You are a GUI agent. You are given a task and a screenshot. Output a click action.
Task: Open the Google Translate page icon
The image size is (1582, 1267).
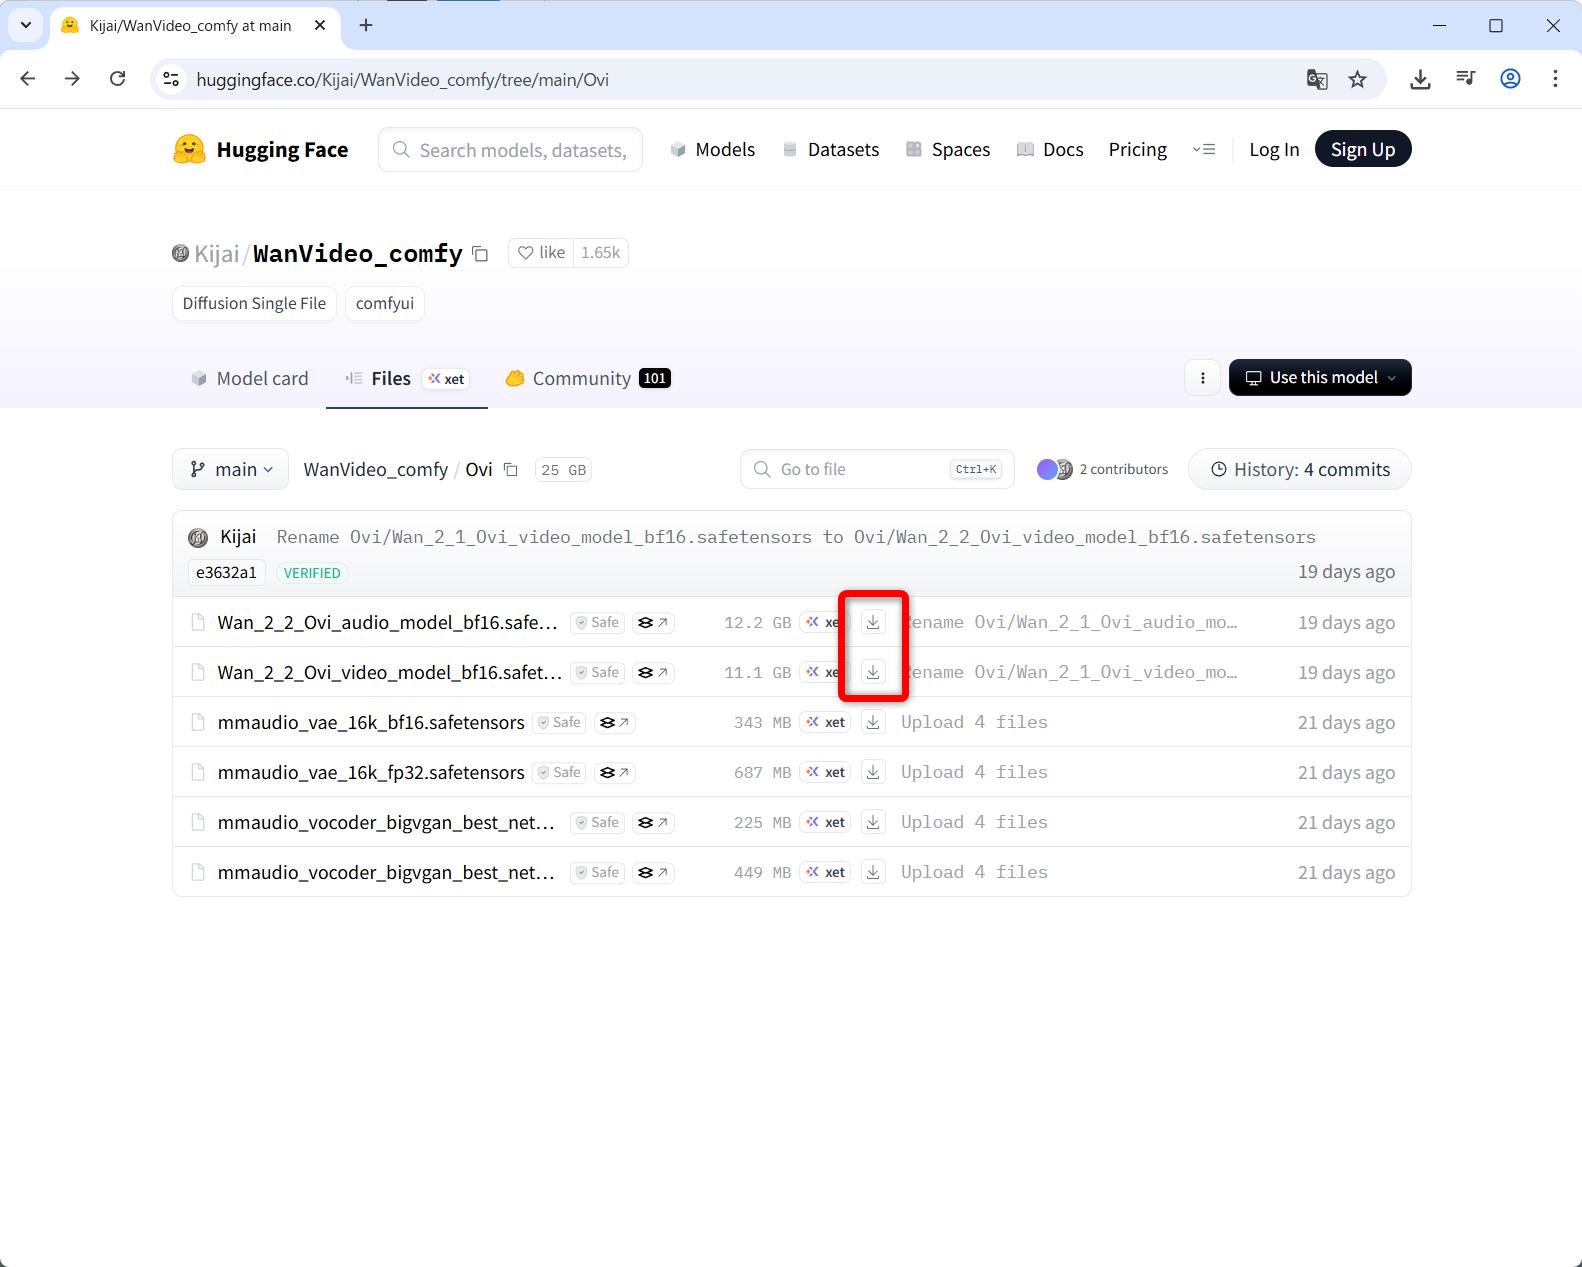pos(1317,80)
